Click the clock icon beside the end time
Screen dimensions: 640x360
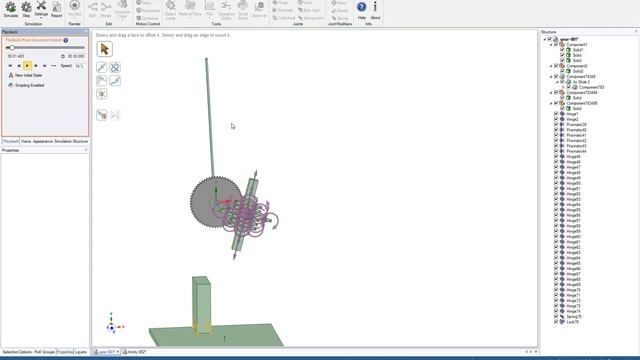[x=63, y=56]
